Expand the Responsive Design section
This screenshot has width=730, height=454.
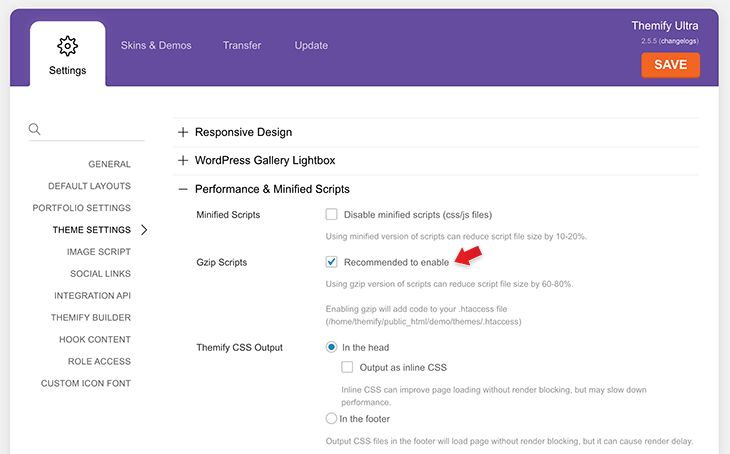(243, 132)
